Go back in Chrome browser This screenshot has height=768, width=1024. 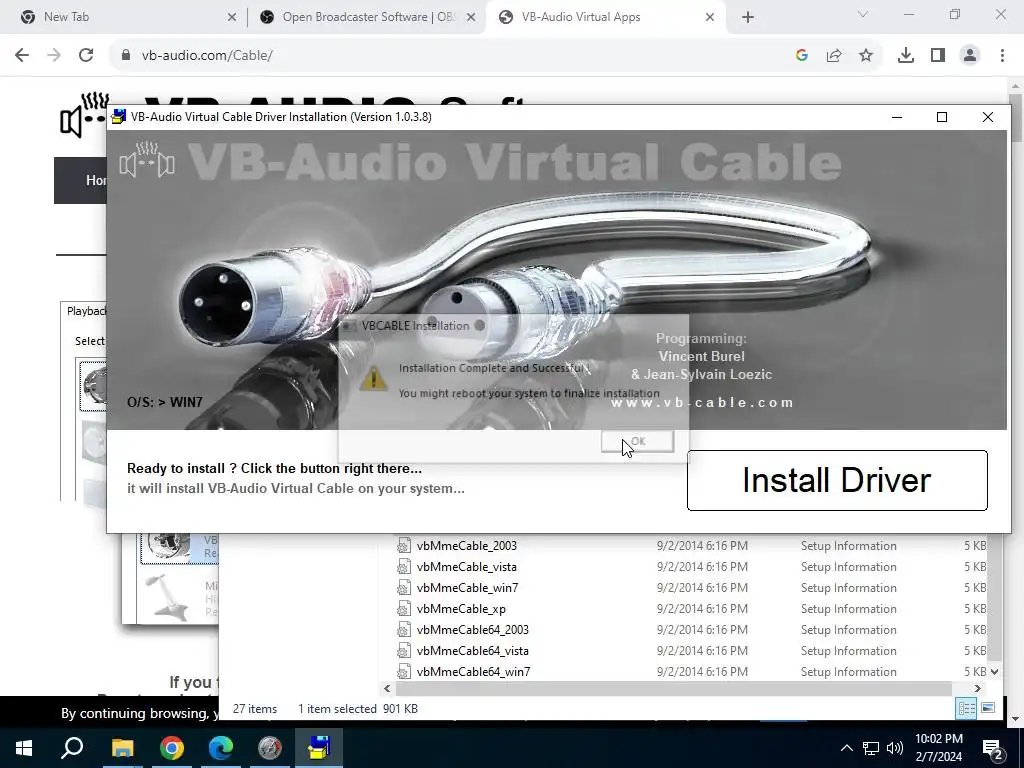pos(22,55)
